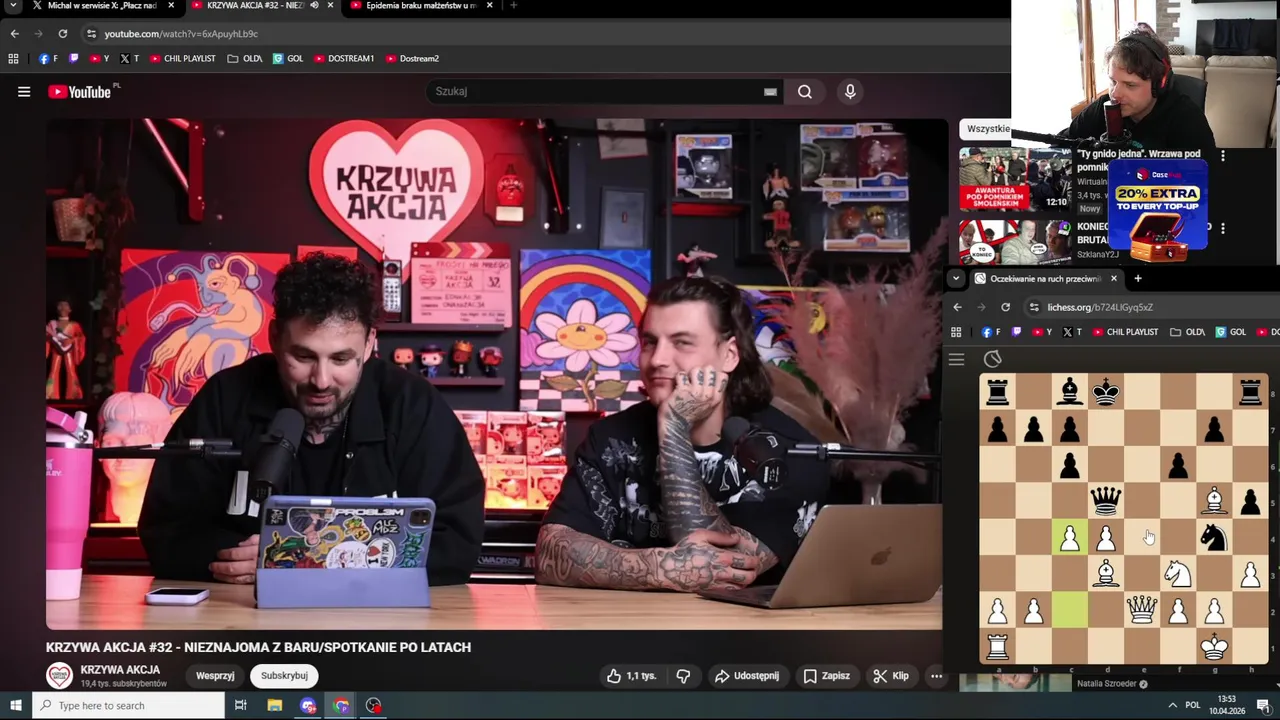Open the DOSTREAM1 bookmark

344,59
